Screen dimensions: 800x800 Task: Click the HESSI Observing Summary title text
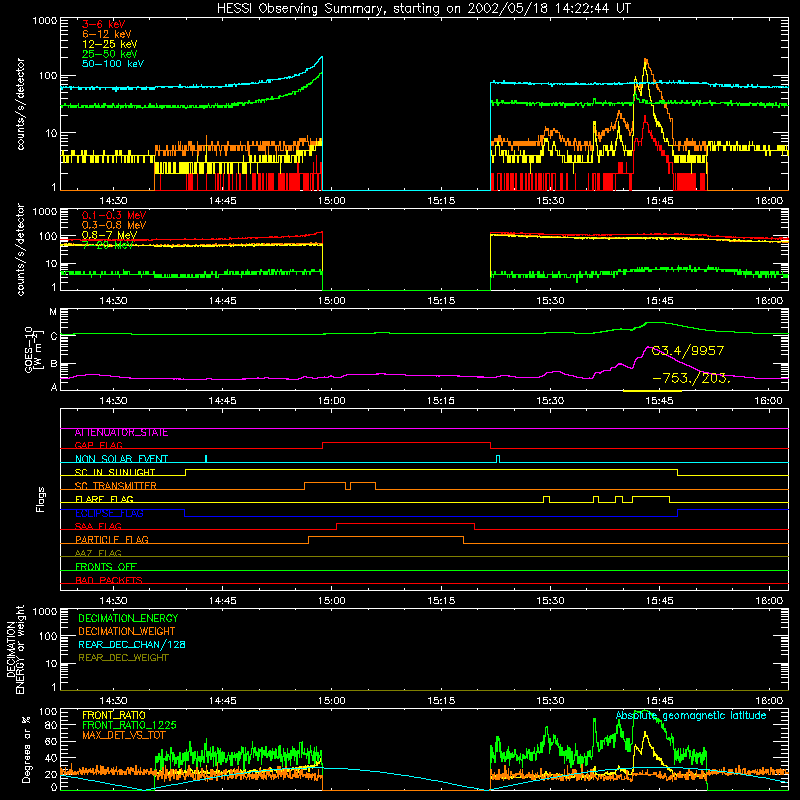pos(423,9)
